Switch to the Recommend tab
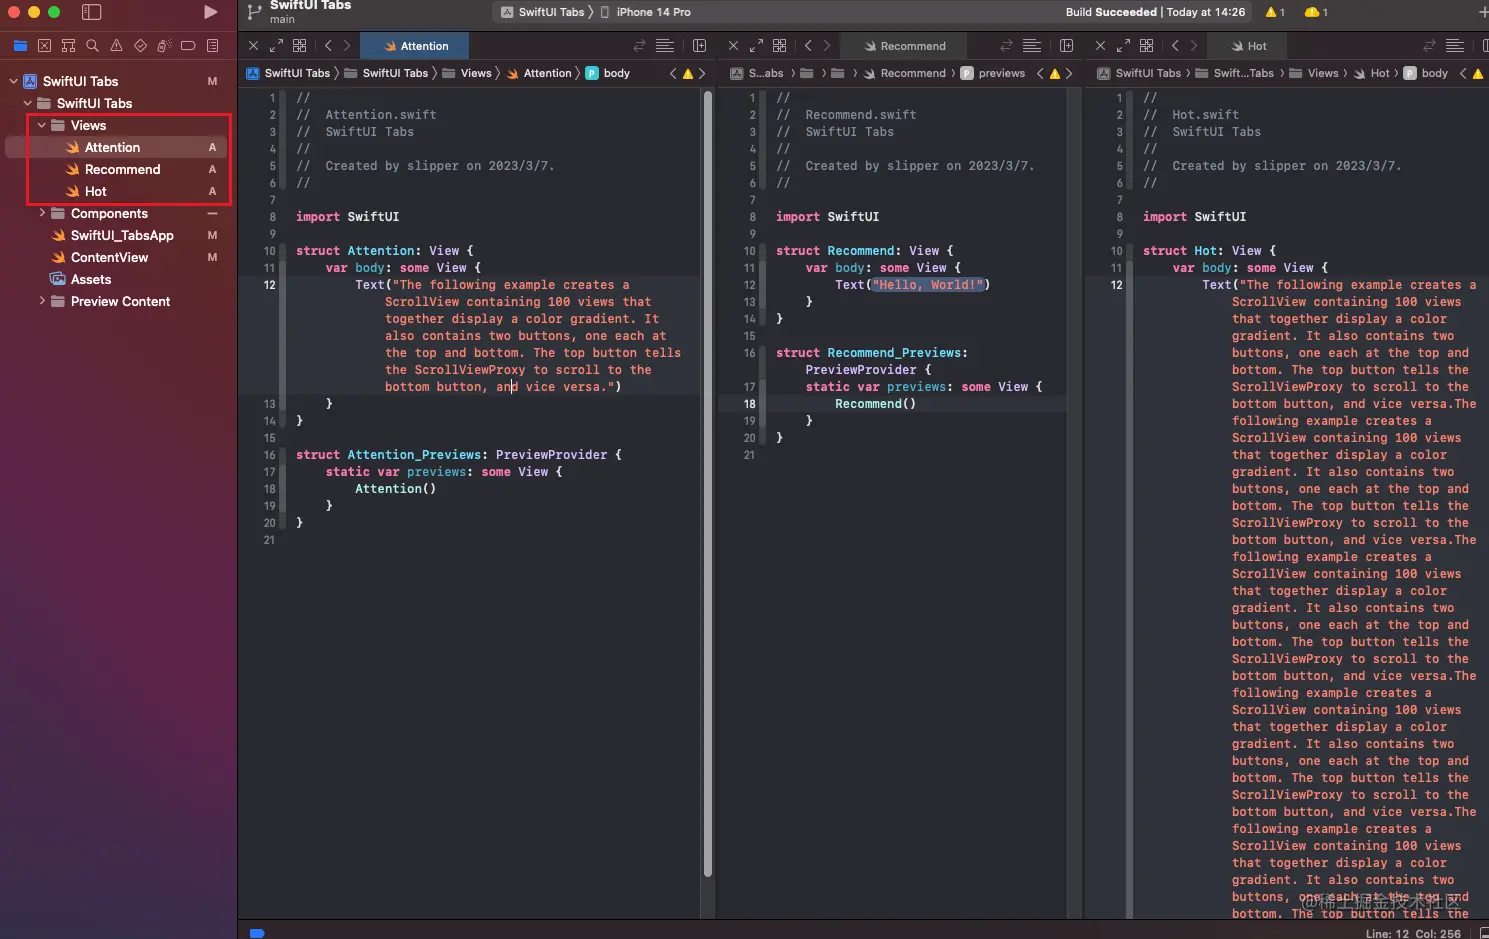The width and height of the screenshot is (1489, 939). (904, 46)
